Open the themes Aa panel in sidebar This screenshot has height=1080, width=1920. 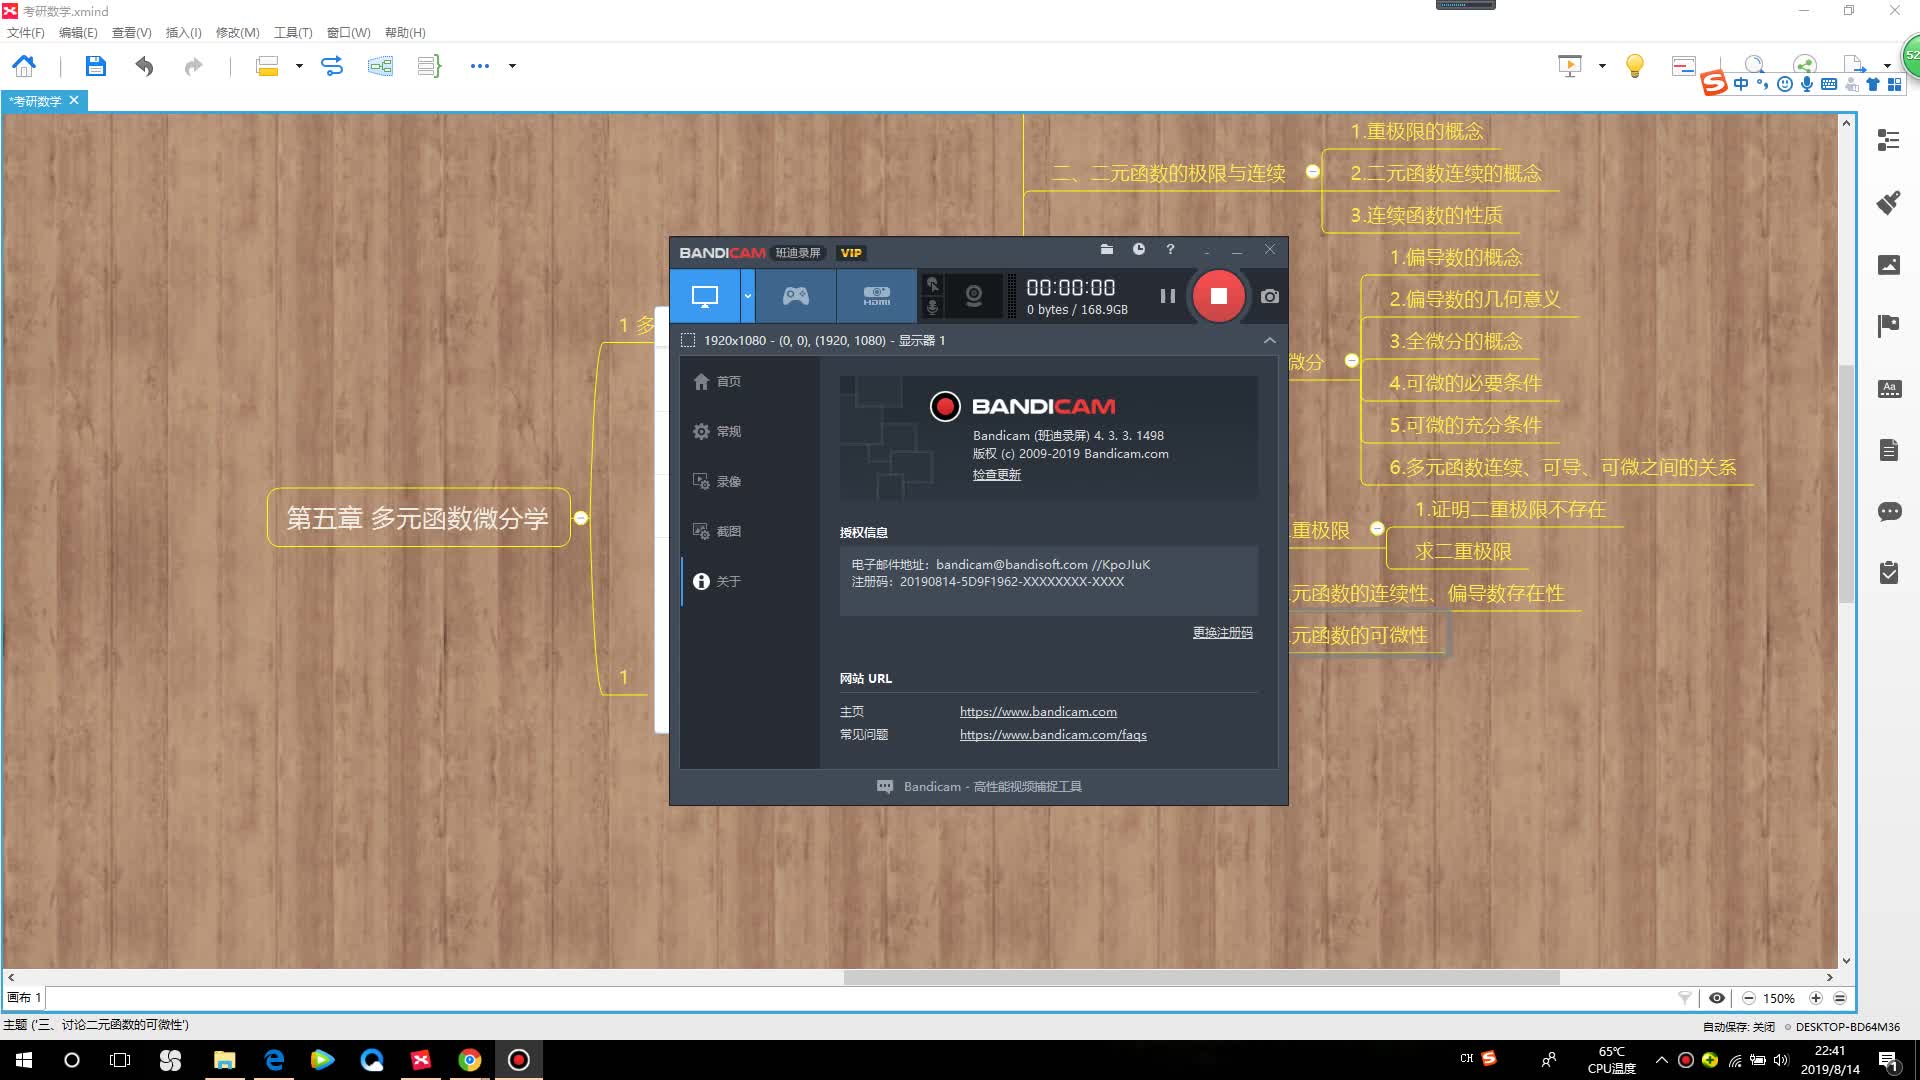click(x=1888, y=388)
